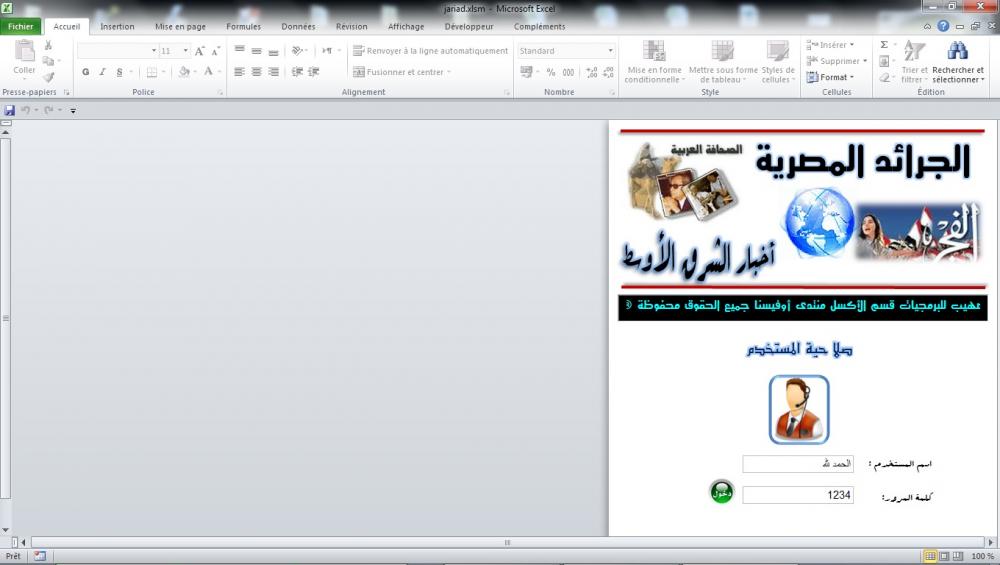Open the font color dropdown arrow

pos(219,72)
